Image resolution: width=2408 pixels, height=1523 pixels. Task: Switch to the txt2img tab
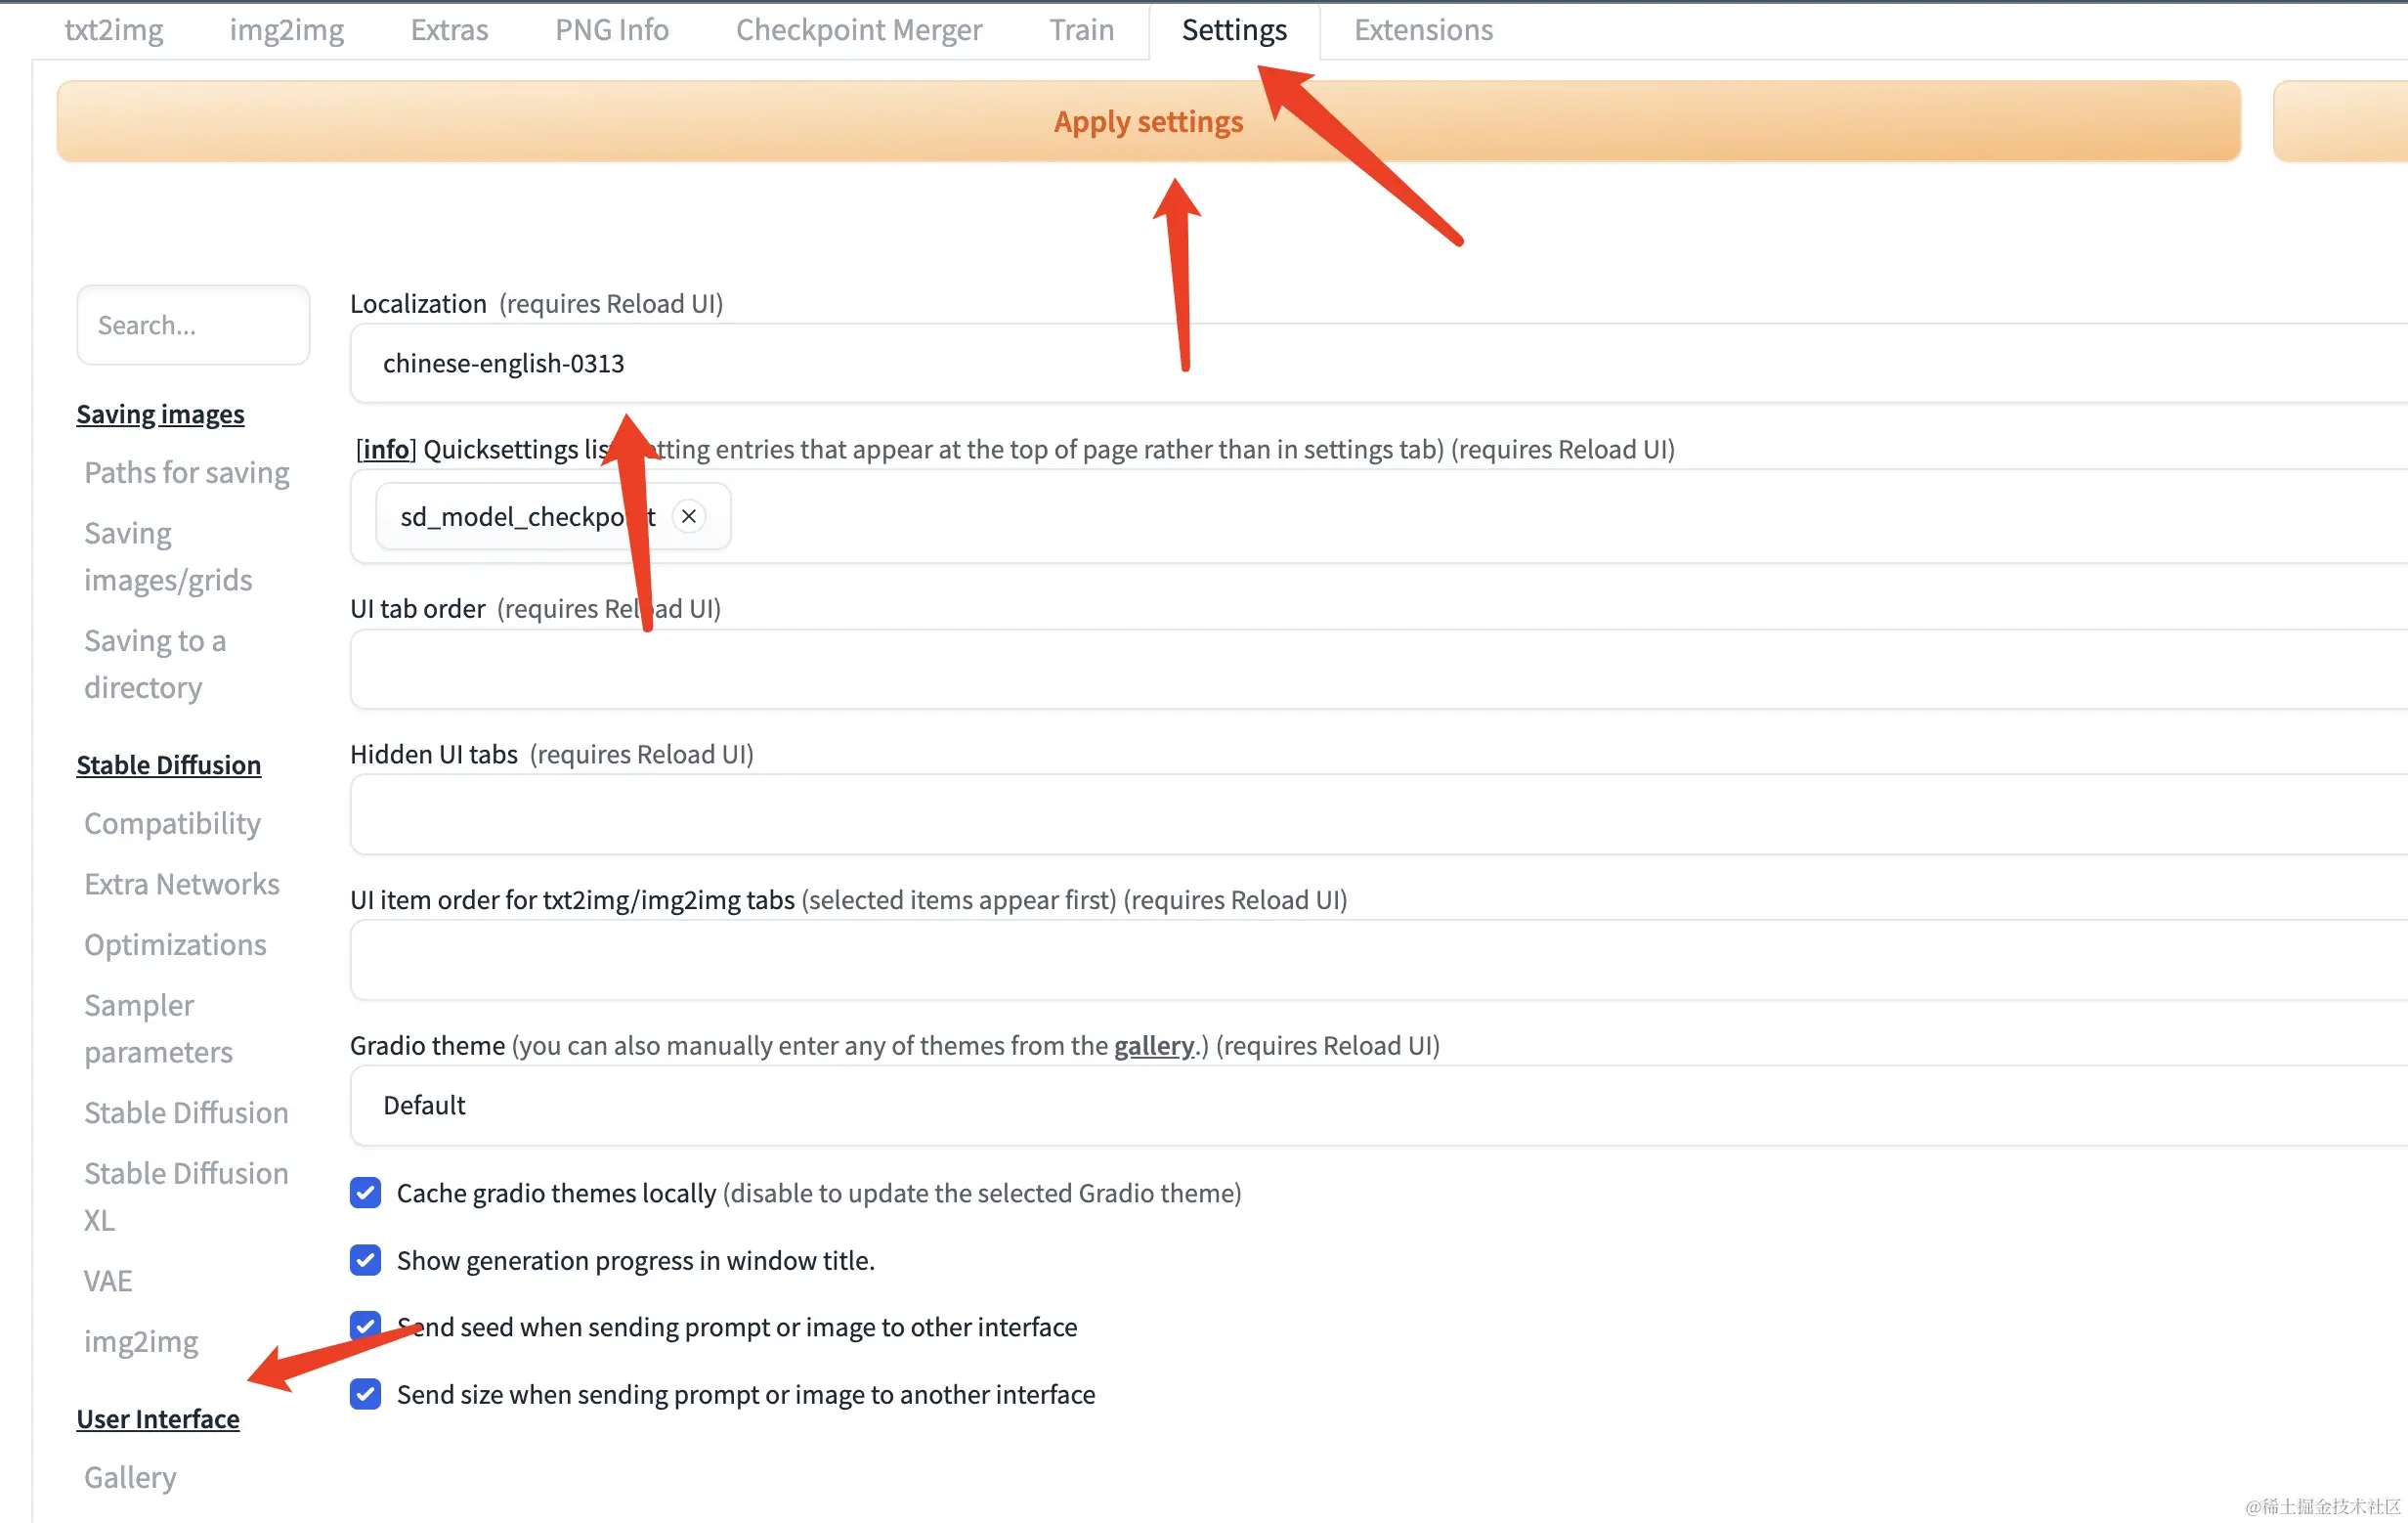114,30
